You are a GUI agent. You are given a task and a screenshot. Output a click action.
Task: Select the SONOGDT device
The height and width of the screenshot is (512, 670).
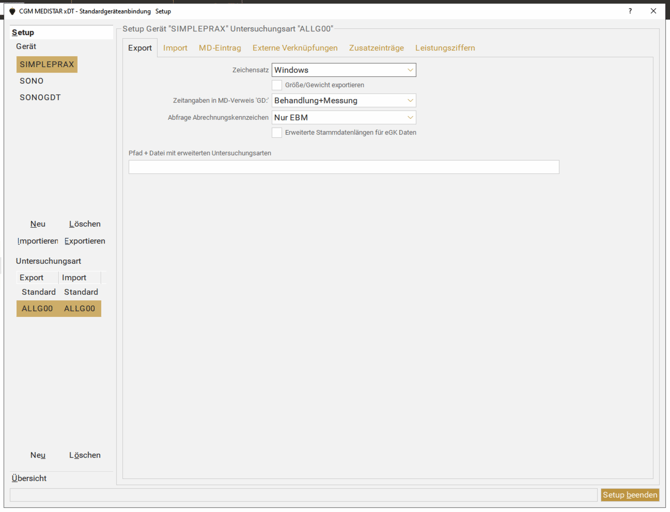40,97
